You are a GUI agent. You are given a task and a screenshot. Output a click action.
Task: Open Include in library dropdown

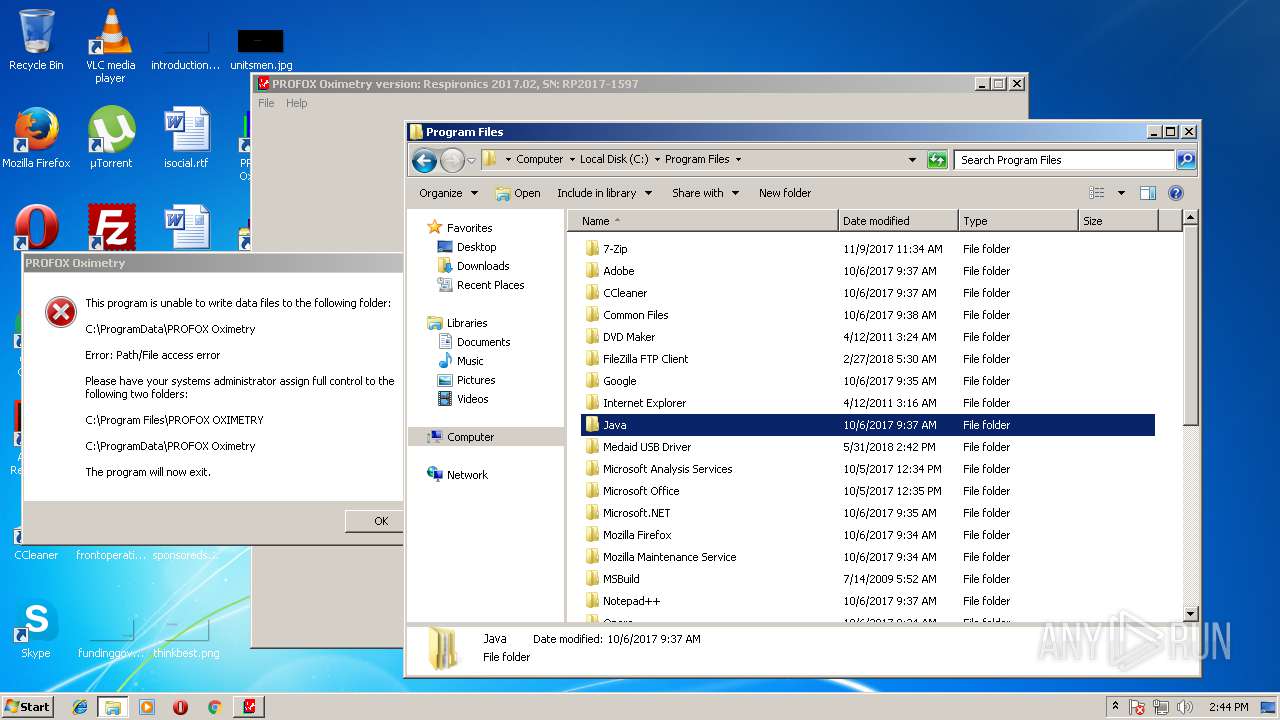pyautogui.click(x=604, y=193)
